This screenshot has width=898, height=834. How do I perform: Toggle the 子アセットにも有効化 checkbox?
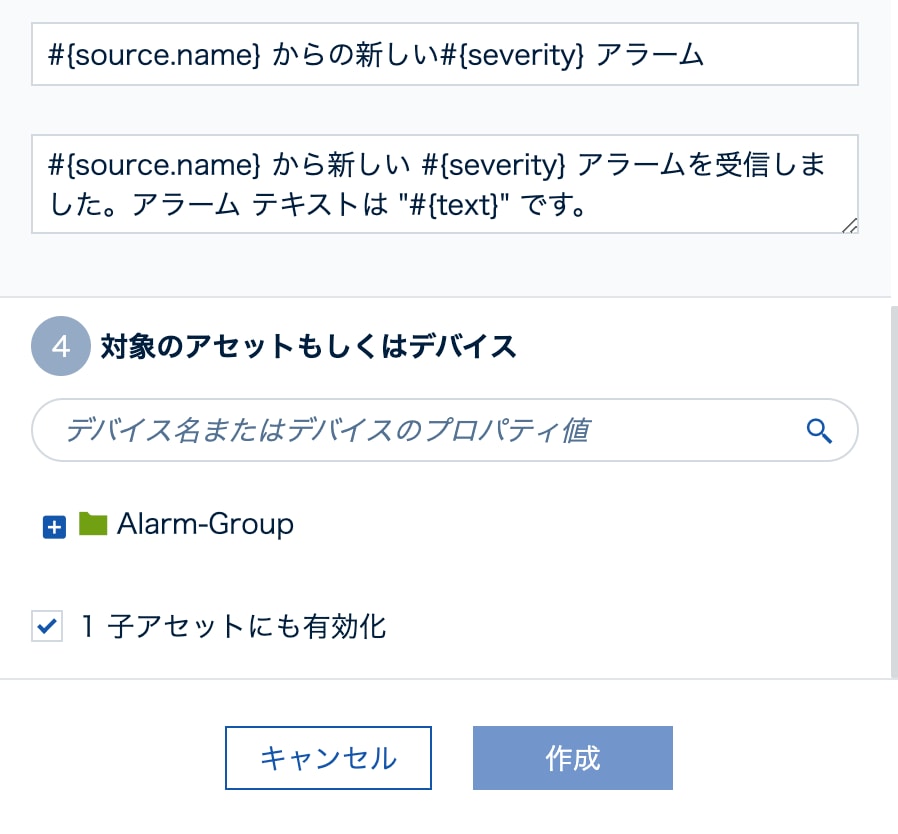46,627
